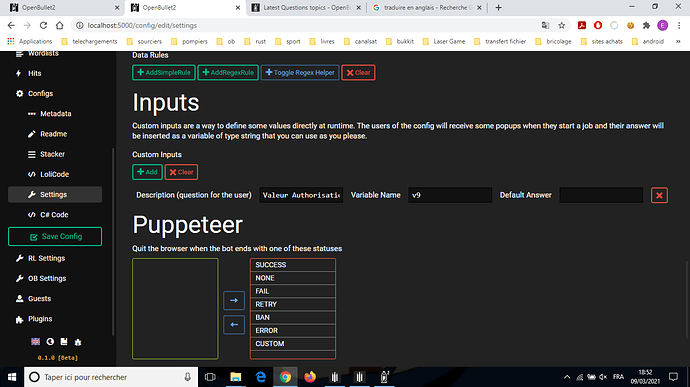
Task: Switch language using the UK flag icon
Action: tap(36, 342)
